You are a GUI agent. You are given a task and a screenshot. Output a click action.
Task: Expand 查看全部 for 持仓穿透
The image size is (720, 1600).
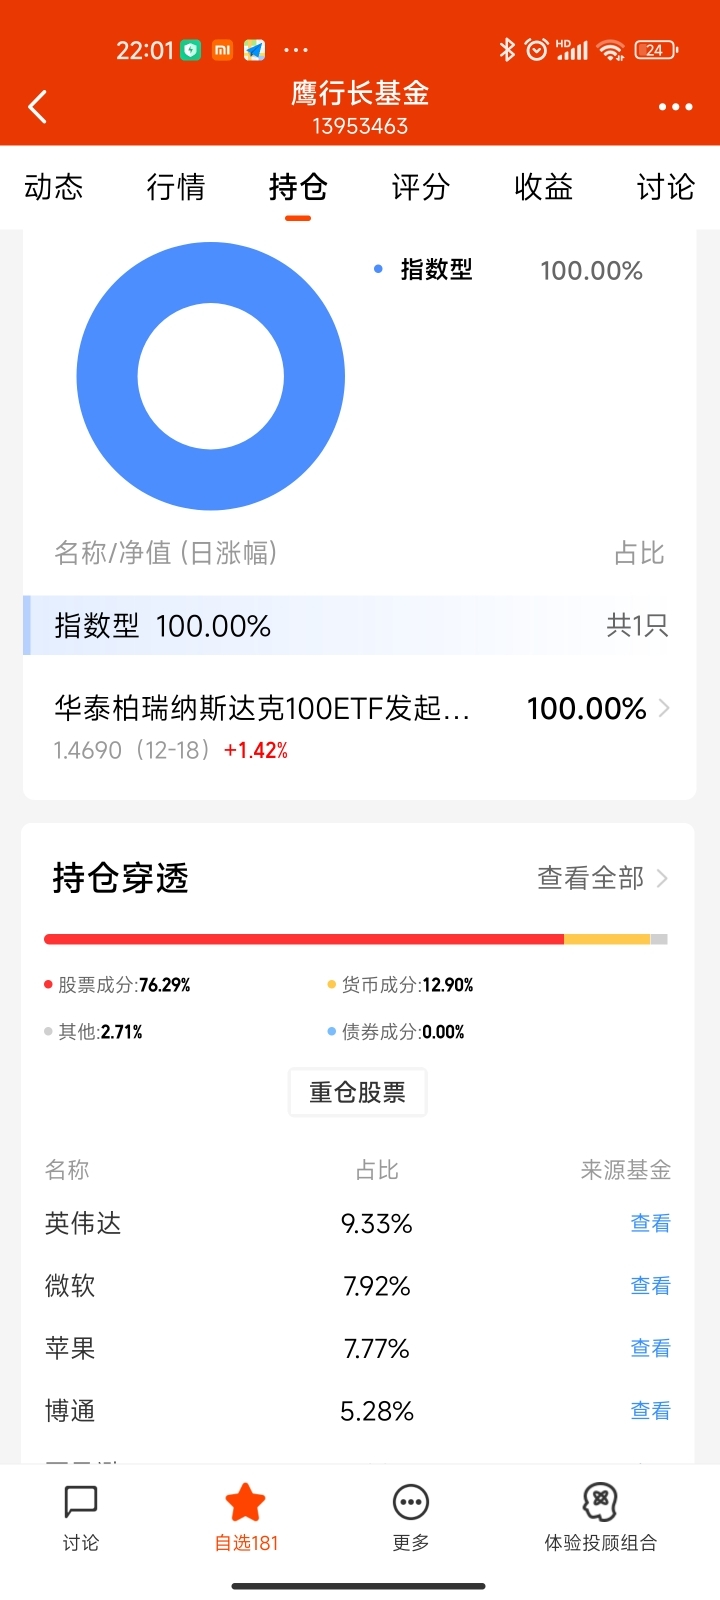point(602,878)
